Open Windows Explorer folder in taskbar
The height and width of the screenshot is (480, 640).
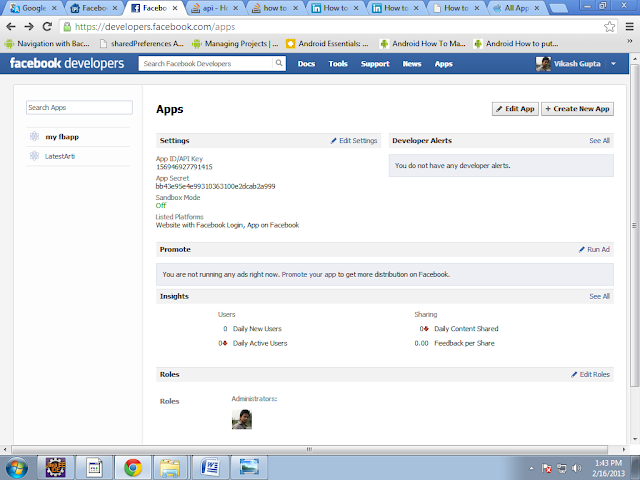[170, 467]
